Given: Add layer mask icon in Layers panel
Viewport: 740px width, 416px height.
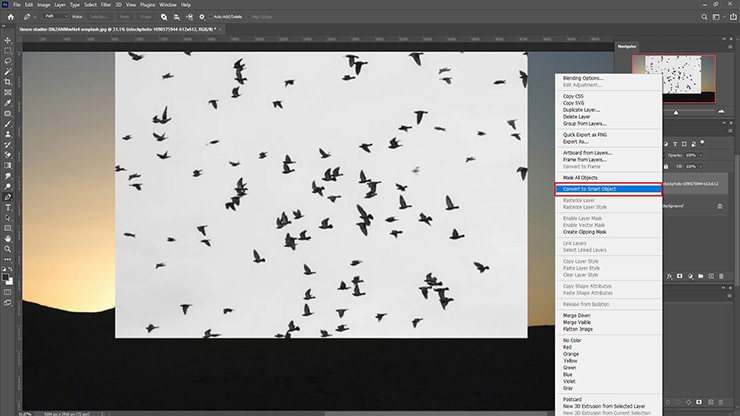Looking at the screenshot, I should [x=680, y=276].
